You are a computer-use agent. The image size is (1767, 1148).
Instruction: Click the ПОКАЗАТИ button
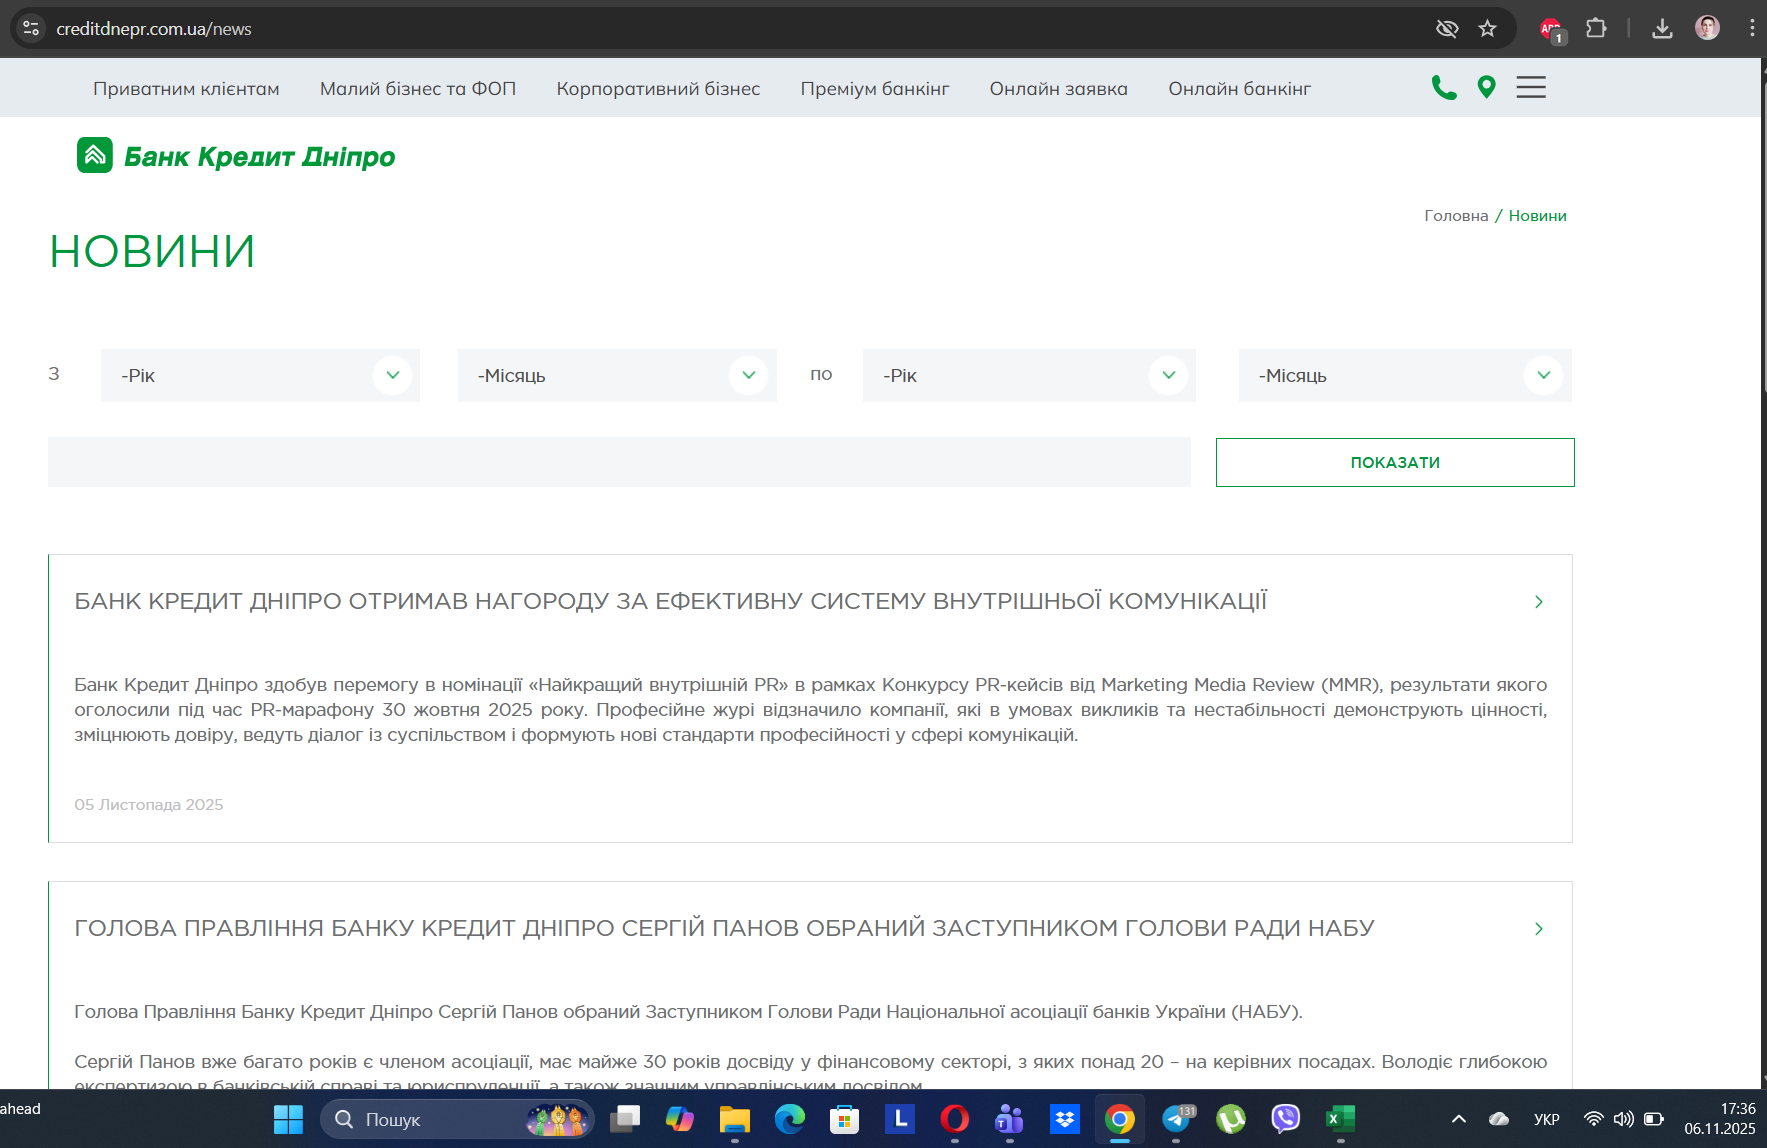1395,462
